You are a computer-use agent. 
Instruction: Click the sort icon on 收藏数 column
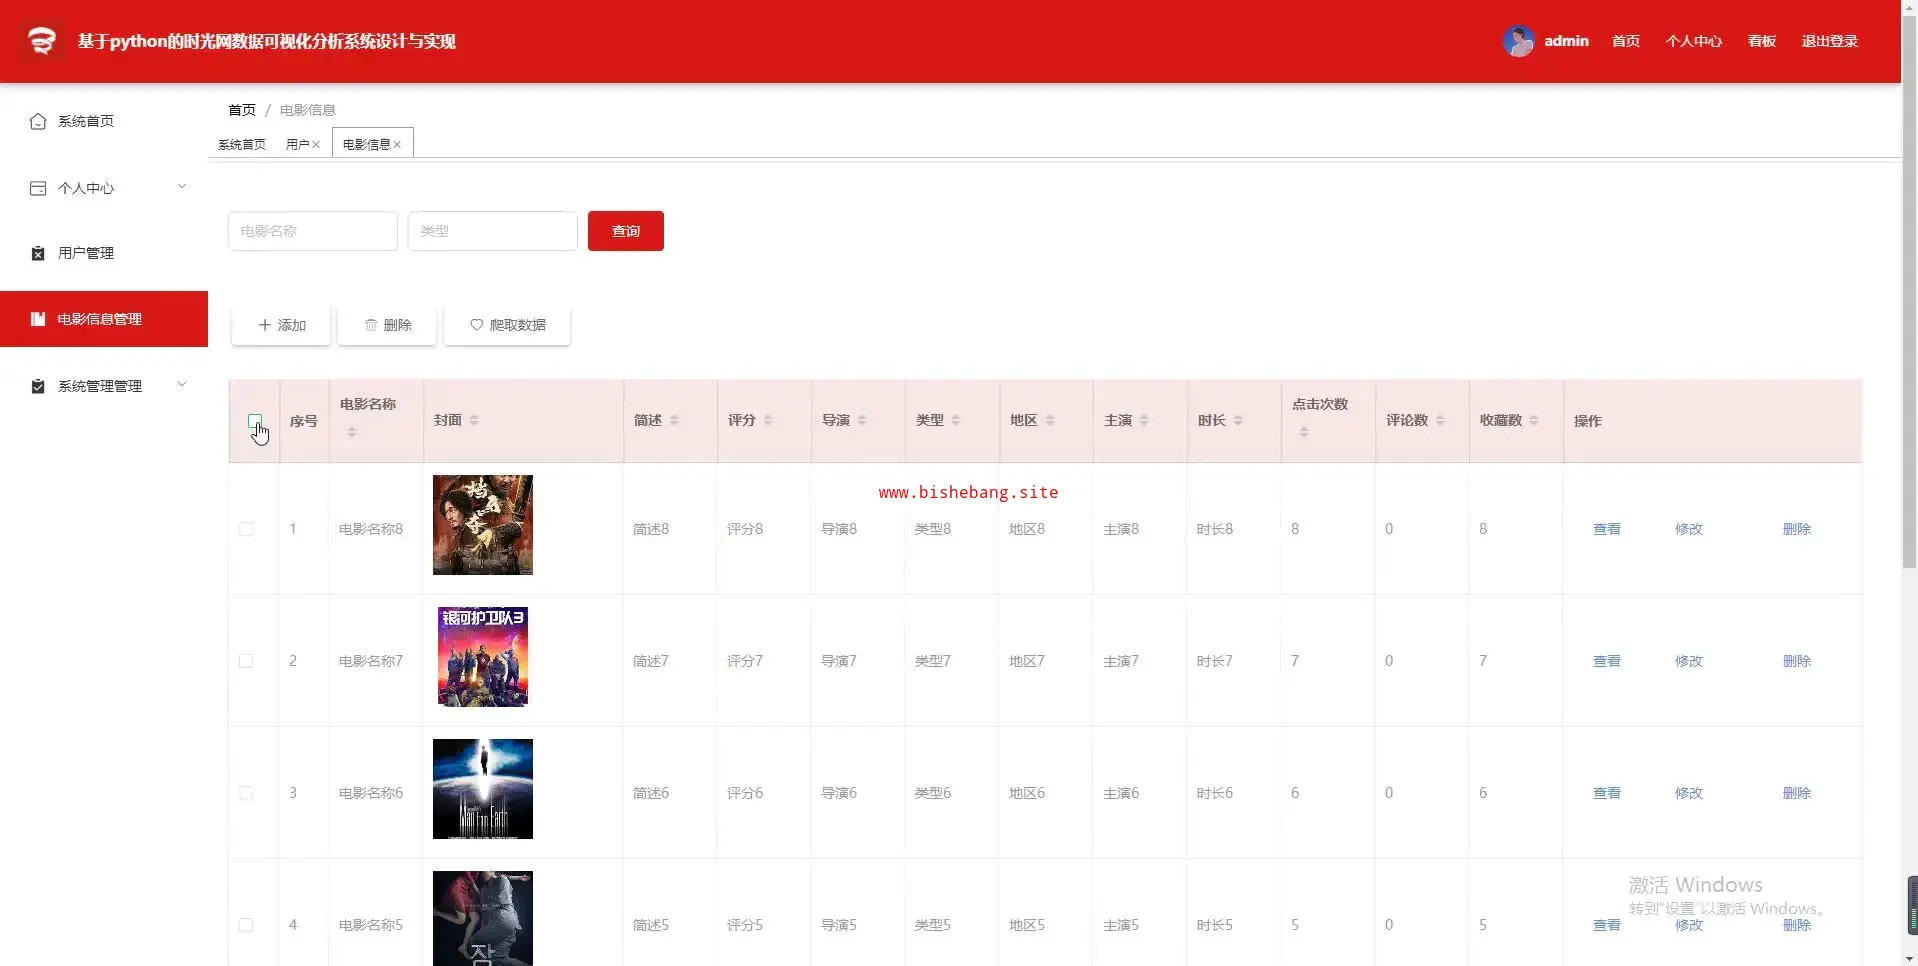1534,420
